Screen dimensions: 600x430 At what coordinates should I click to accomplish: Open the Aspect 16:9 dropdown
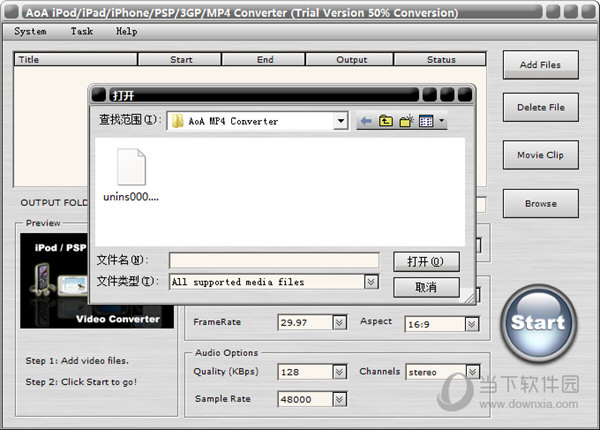472,324
